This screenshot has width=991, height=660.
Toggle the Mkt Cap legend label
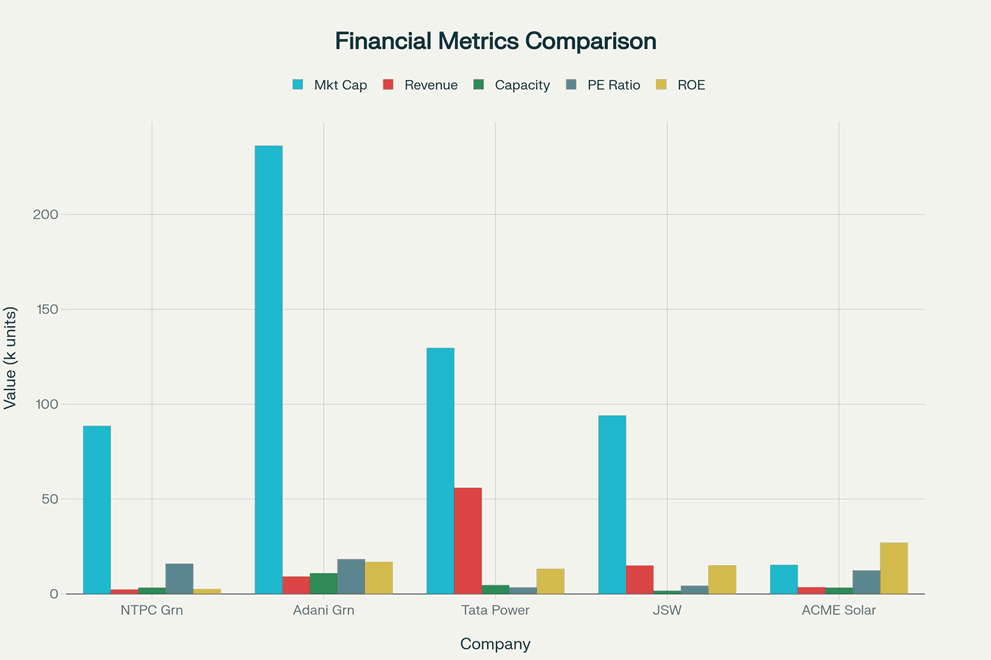click(340, 85)
